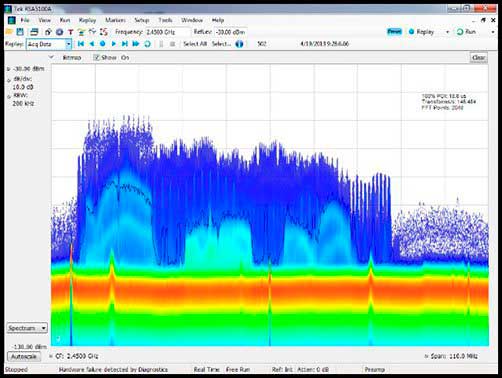Click the Save floppy disk icon
502x378 pixels.
click(x=20, y=32)
